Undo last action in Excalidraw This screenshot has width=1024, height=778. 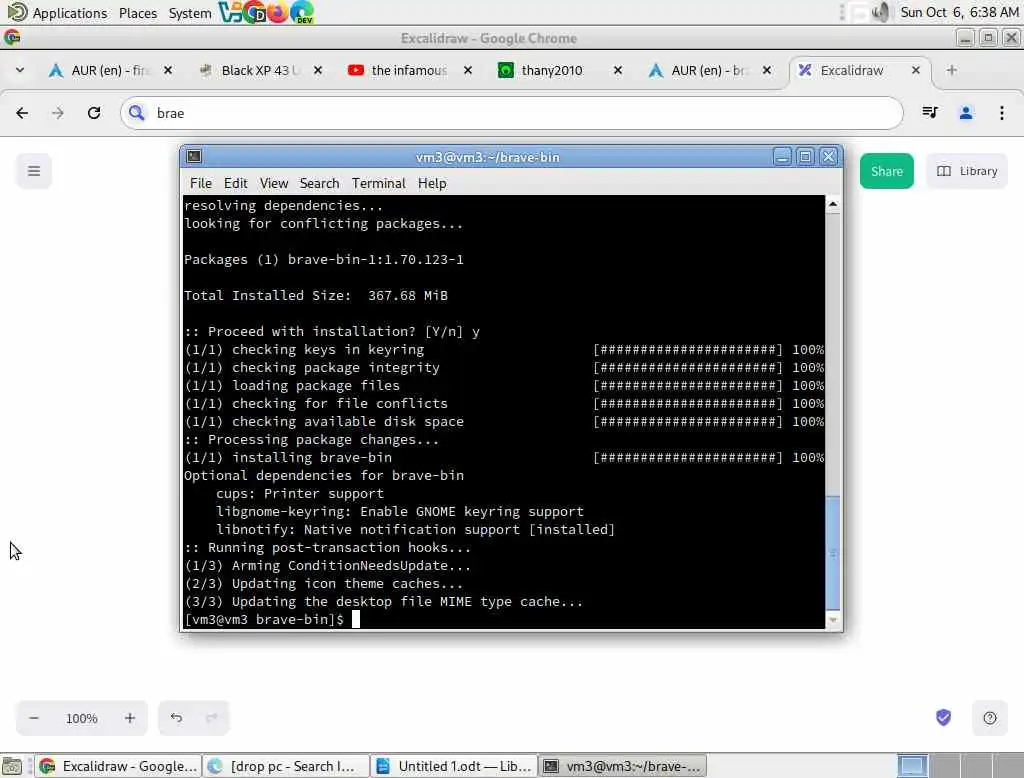pyautogui.click(x=176, y=718)
